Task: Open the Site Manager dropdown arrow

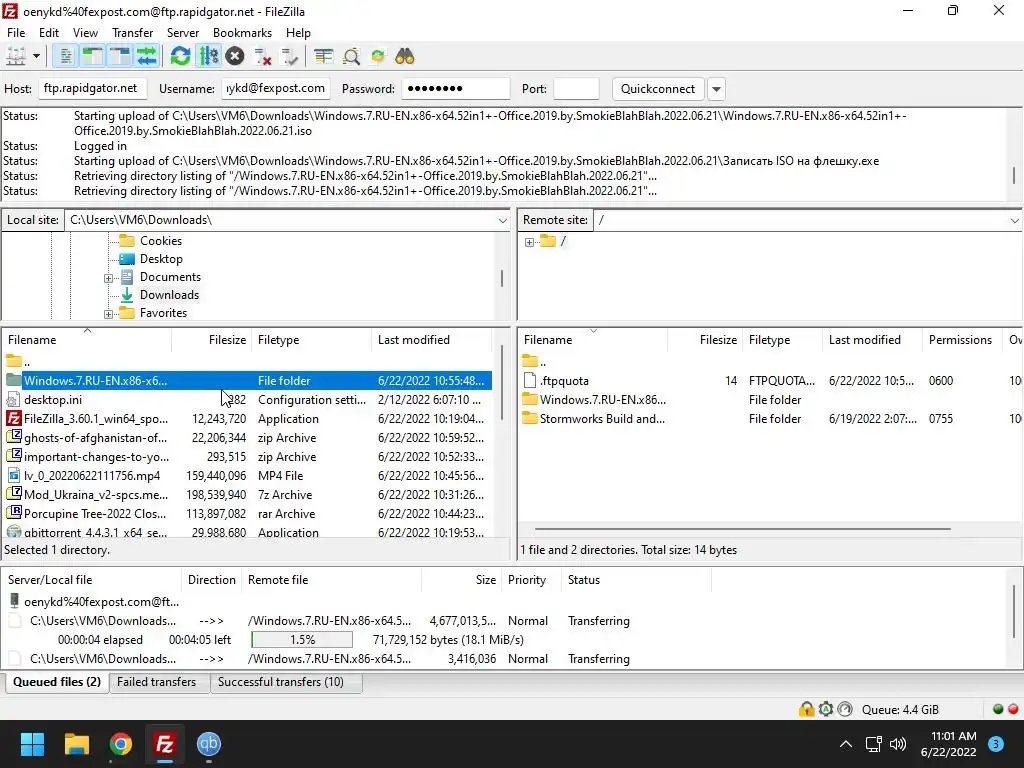Action: click(x=36, y=57)
